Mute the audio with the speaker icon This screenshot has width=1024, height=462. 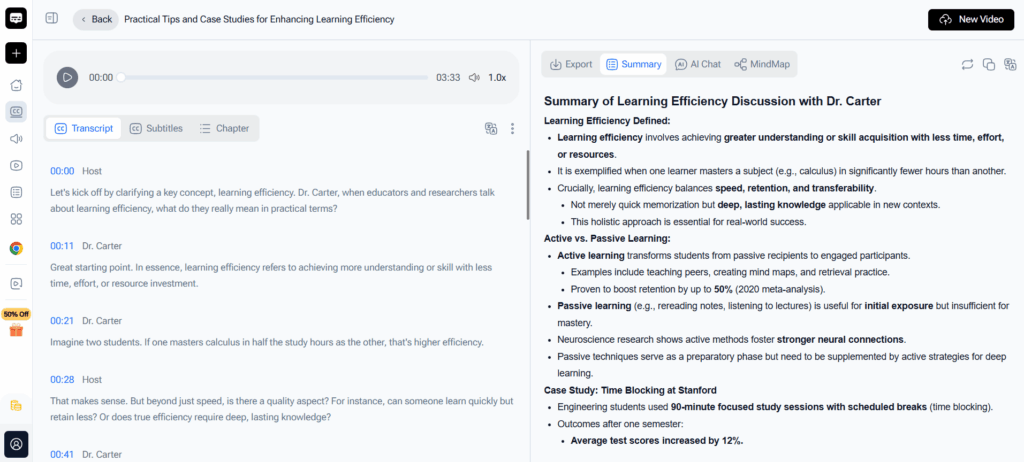click(474, 77)
